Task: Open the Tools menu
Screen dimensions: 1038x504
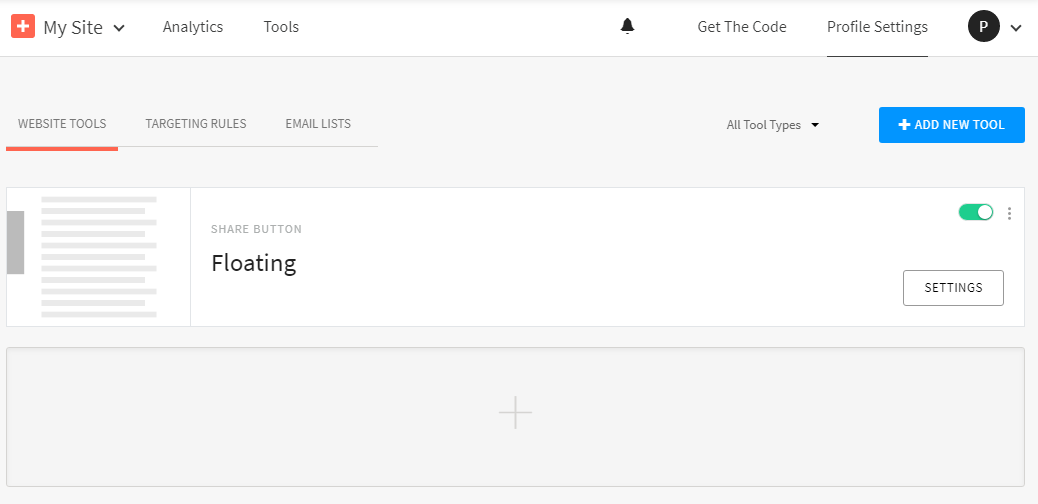Action: click(x=281, y=27)
